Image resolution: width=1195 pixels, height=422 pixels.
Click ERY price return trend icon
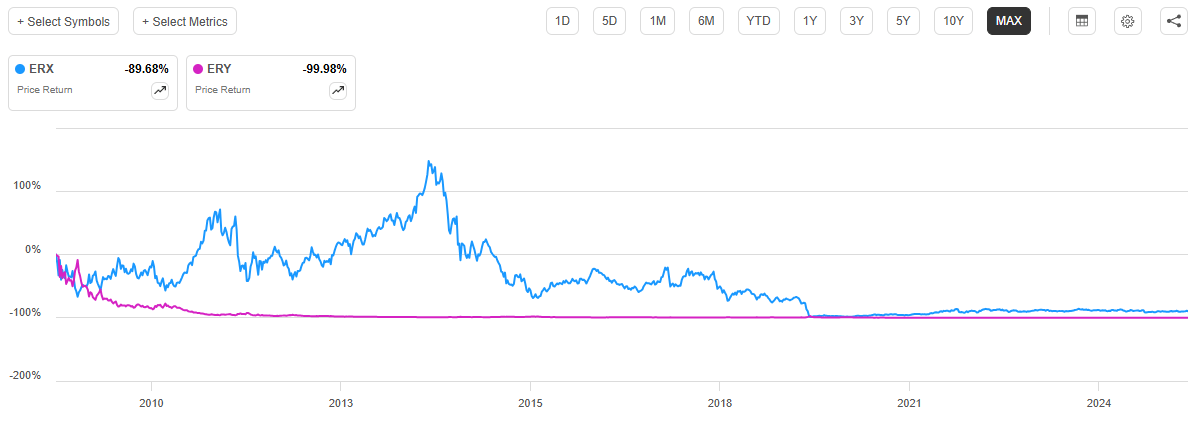(338, 91)
